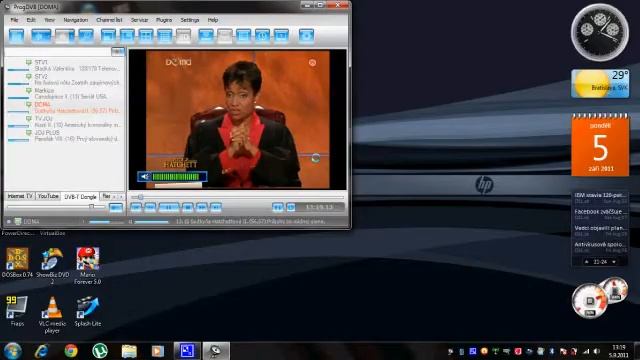Click the blue taskbar app left of ProgDVB
640x360 pixels.
pos(187,351)
